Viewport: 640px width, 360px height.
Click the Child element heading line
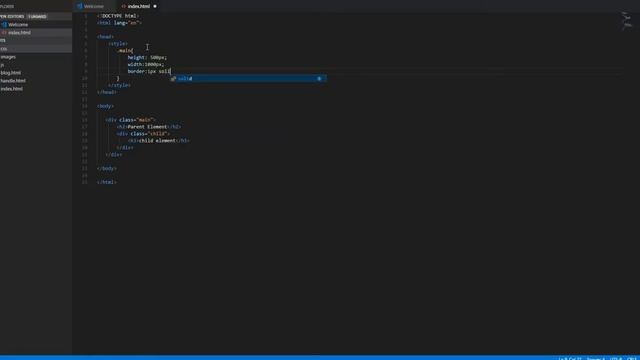click(x=158, y=141)
